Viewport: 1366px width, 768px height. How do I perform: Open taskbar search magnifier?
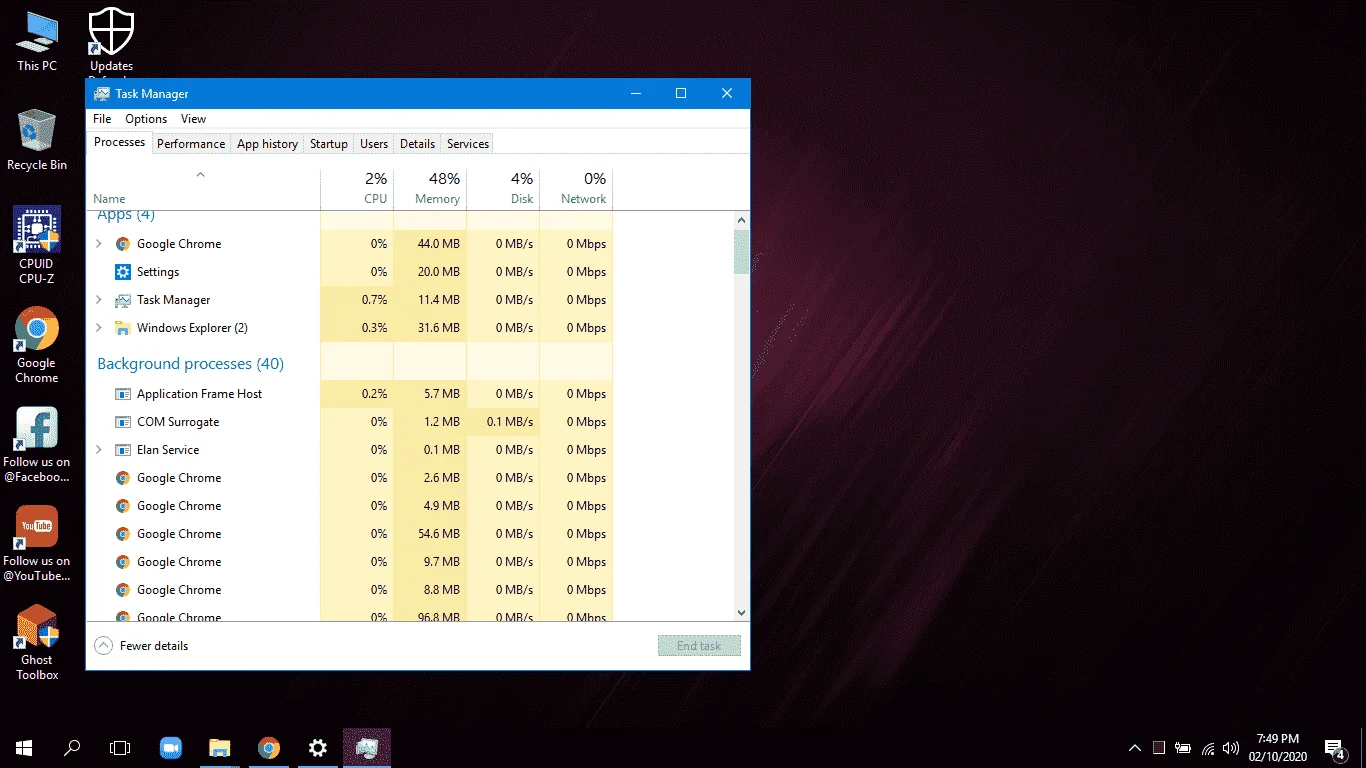[72, 748]
